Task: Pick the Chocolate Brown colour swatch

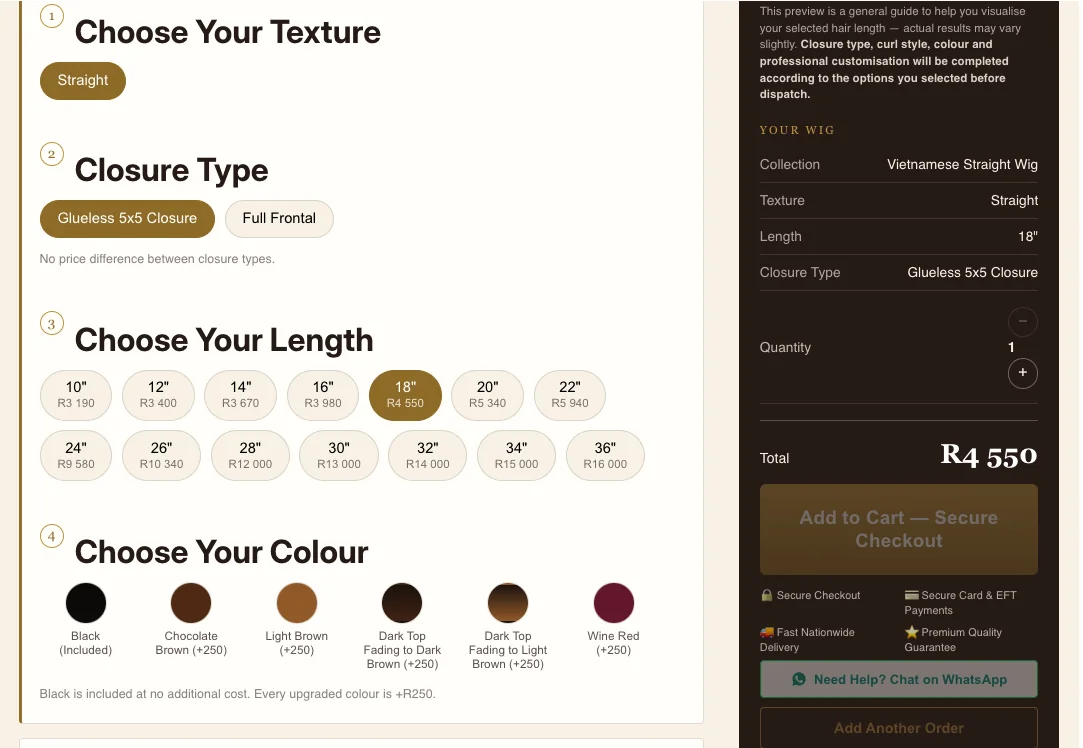Action: [x=191, y=603]
